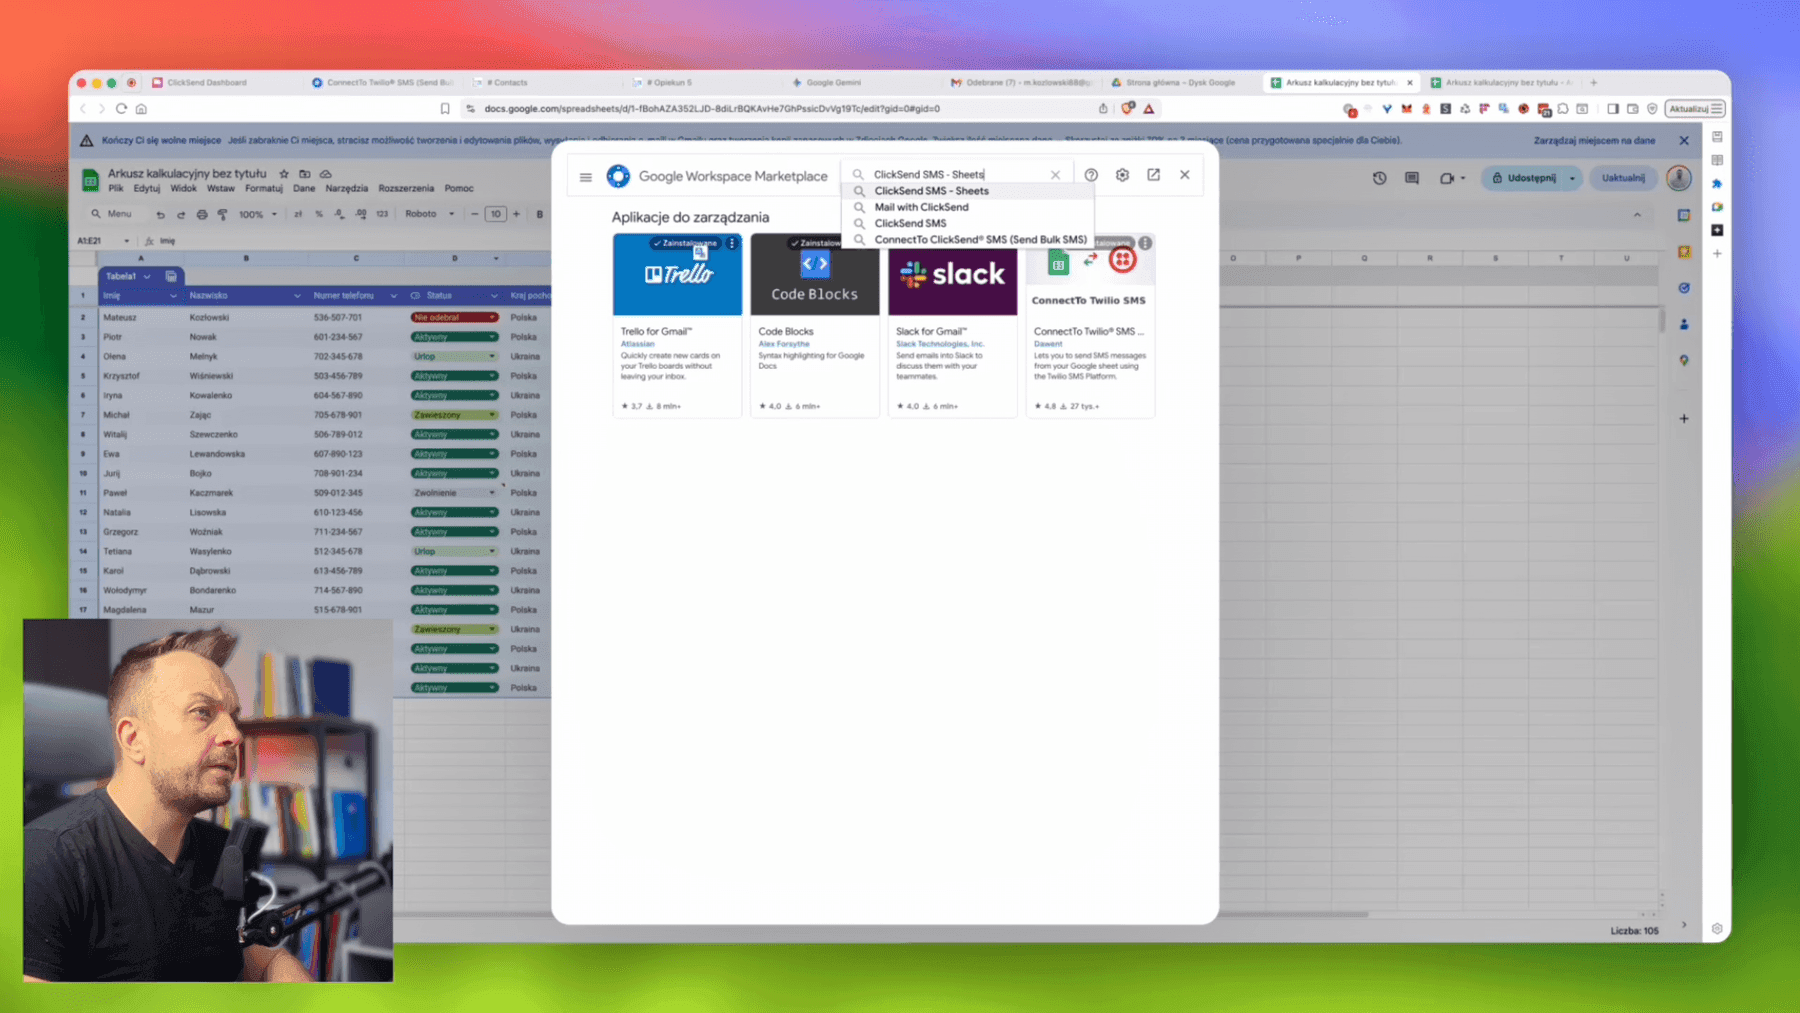Screen dimensions: 1800x1013
Task: Open the name box dropdown A1:E21
Action: click(x=126, y=241)
